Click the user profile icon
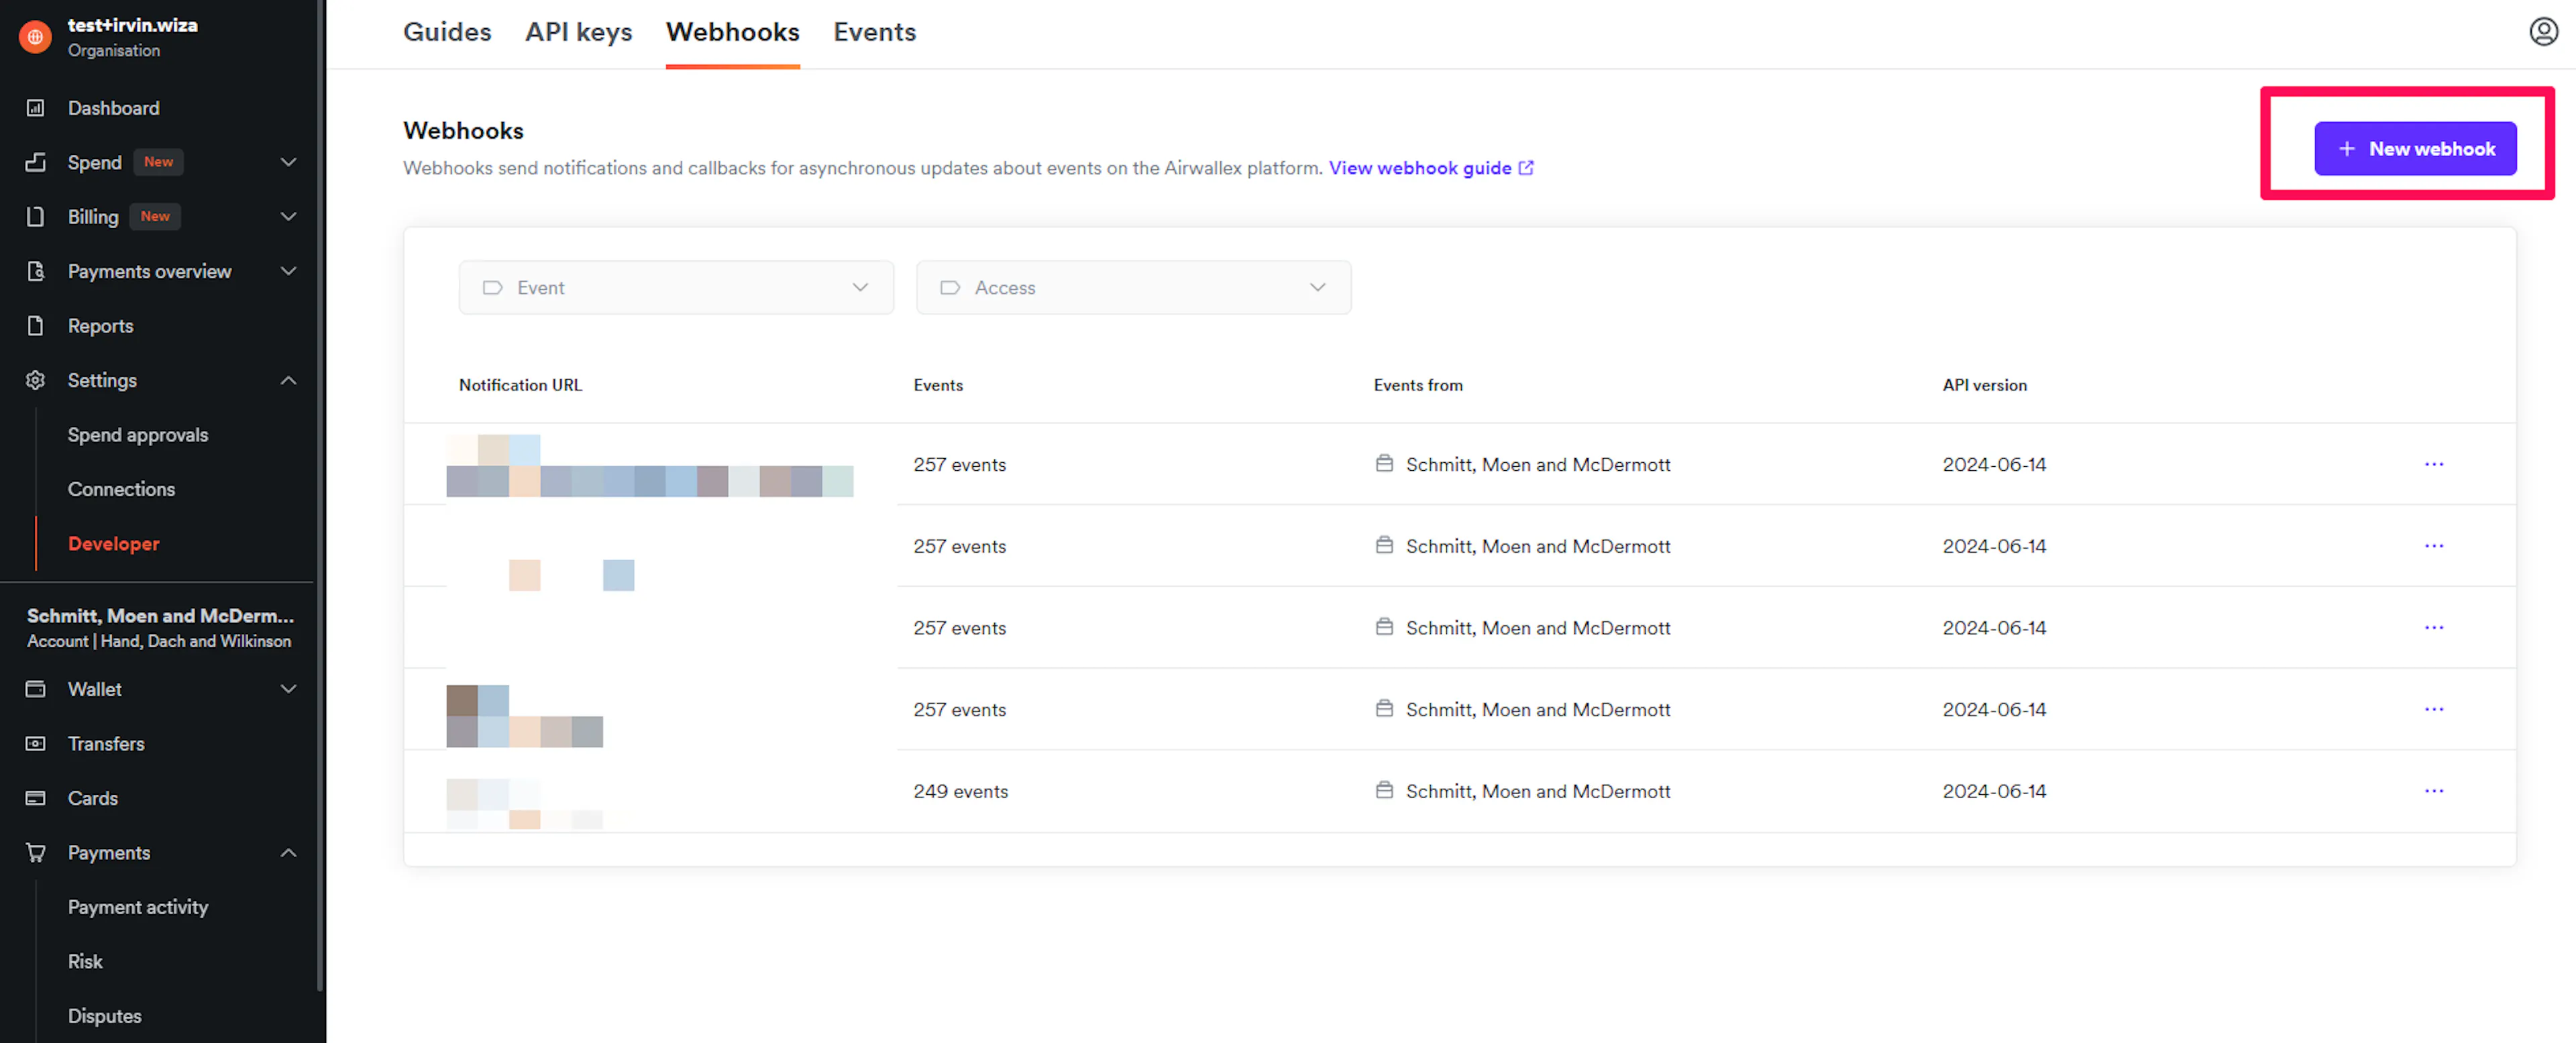 [x=2543, y=32]
